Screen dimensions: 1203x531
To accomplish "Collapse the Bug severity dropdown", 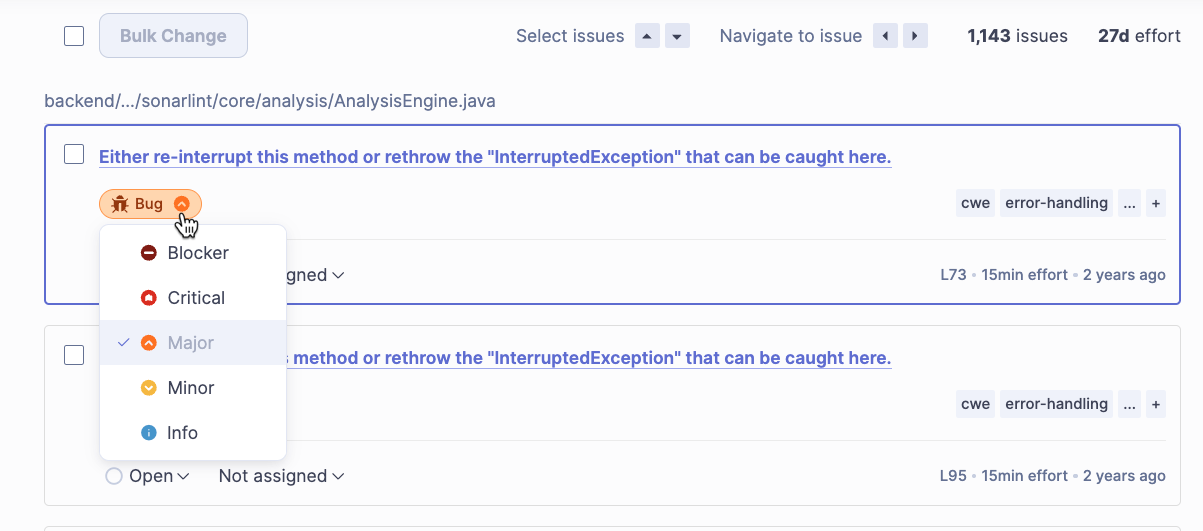I will pos(181,204).
